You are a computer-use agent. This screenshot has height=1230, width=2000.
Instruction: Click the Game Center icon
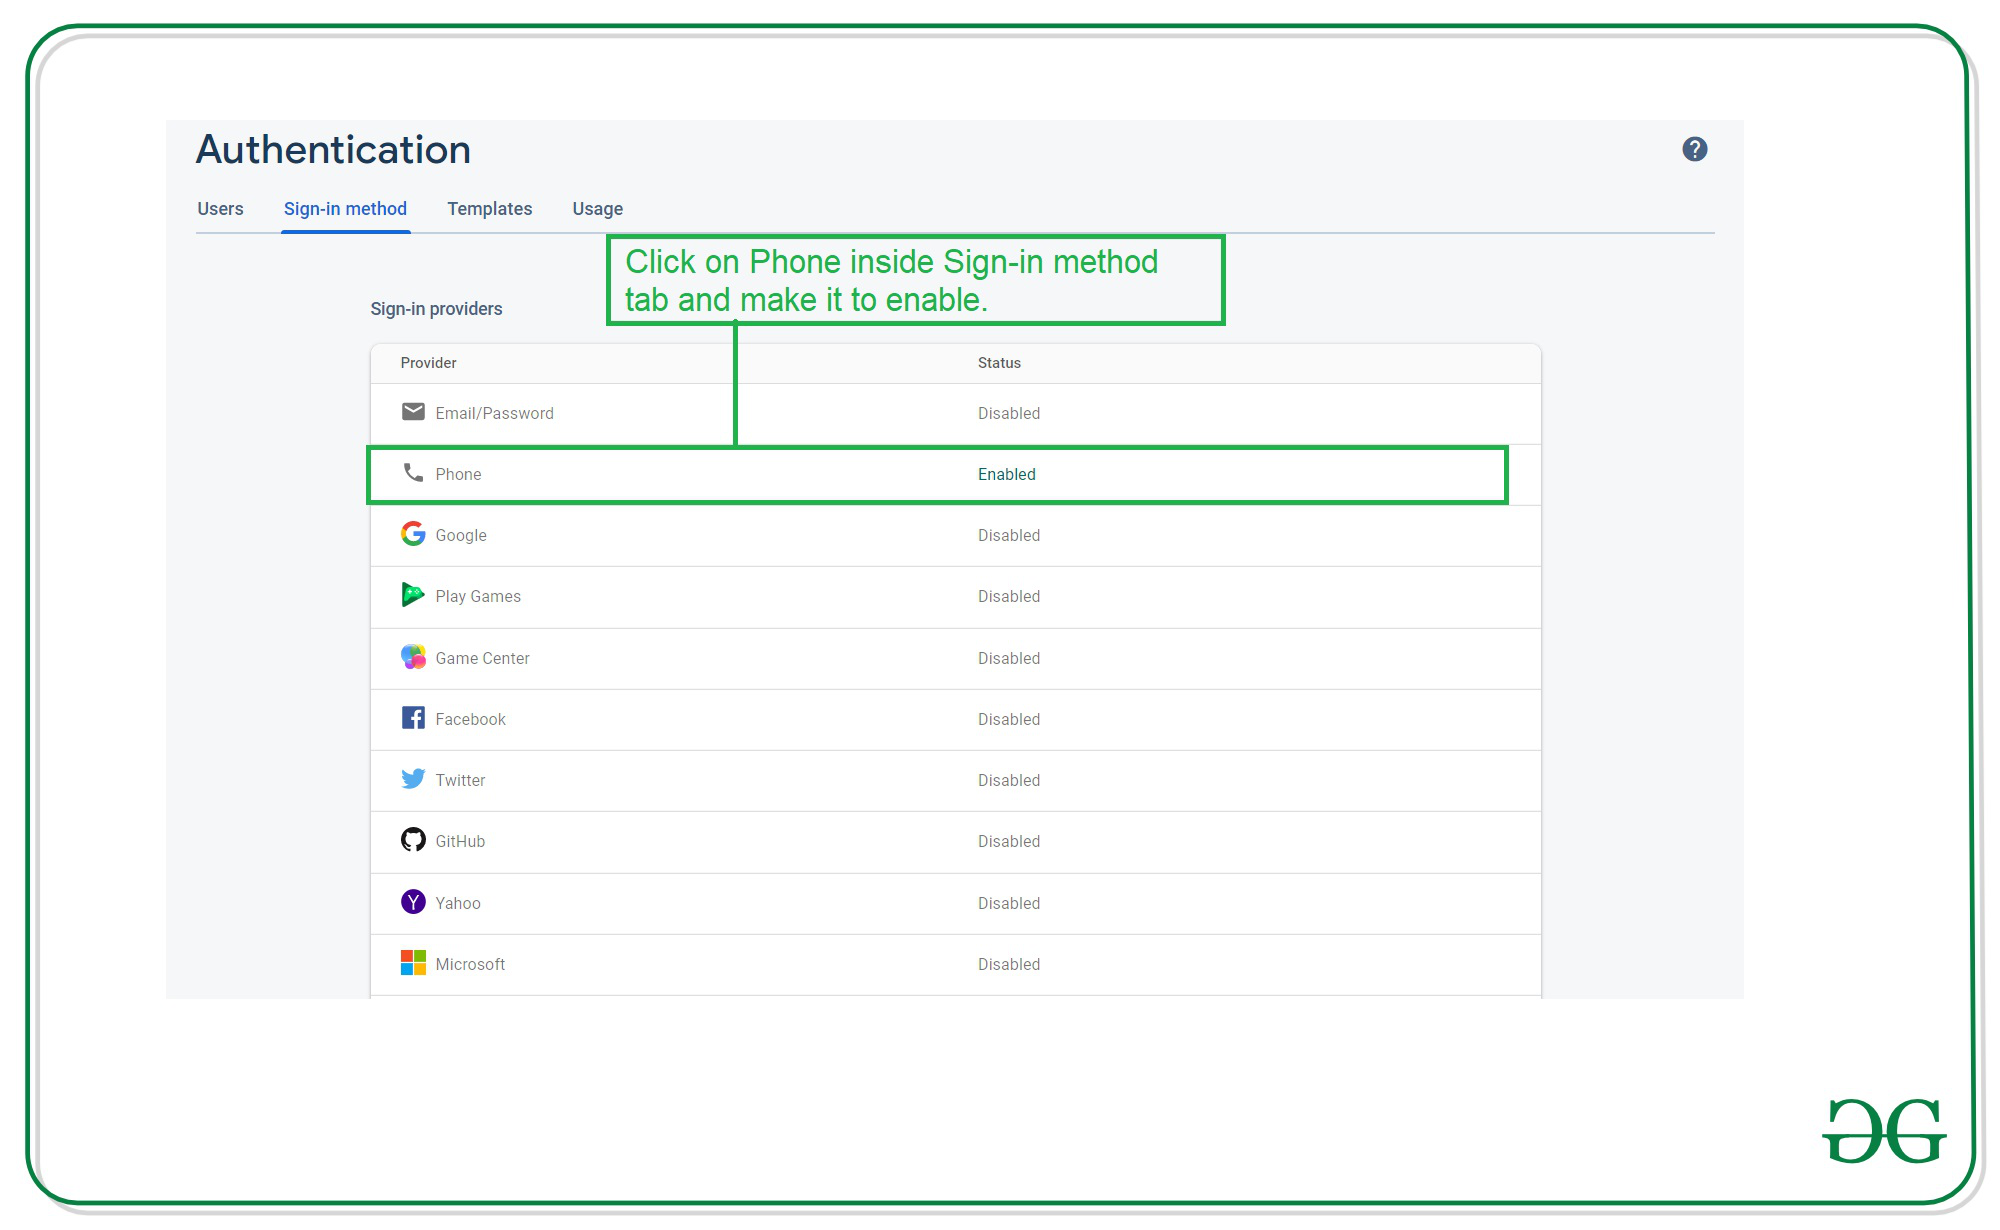point(413,657)
